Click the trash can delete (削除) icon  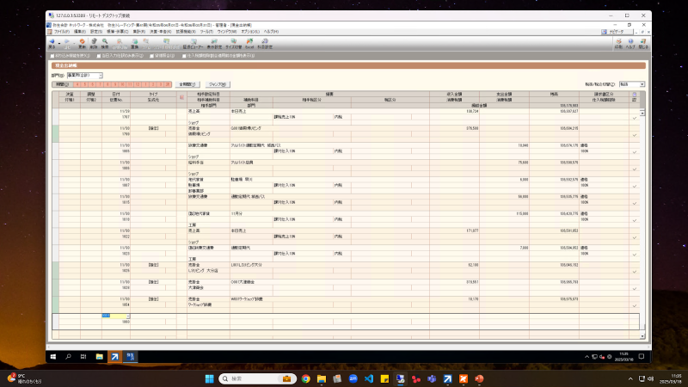[93, 43]
